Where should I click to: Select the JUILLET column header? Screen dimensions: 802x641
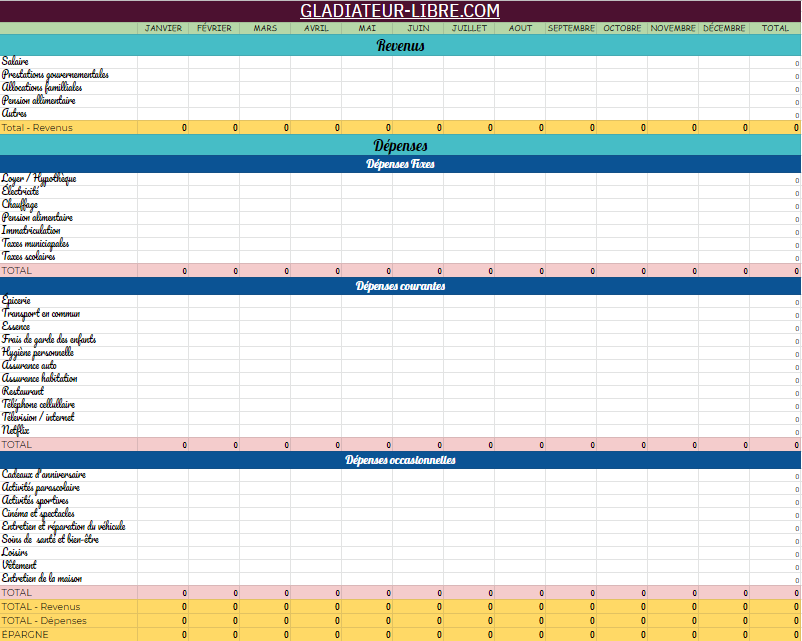(x=469, y=28)
